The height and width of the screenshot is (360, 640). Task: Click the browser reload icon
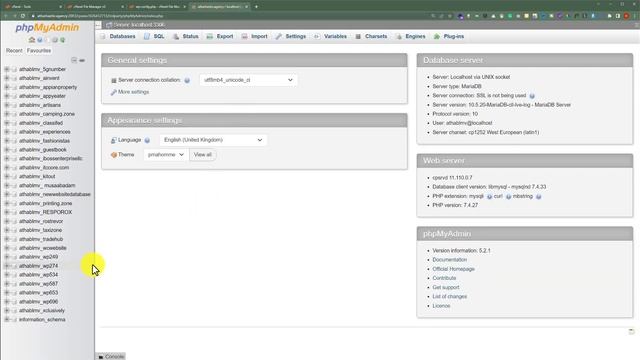pos(23,16)
